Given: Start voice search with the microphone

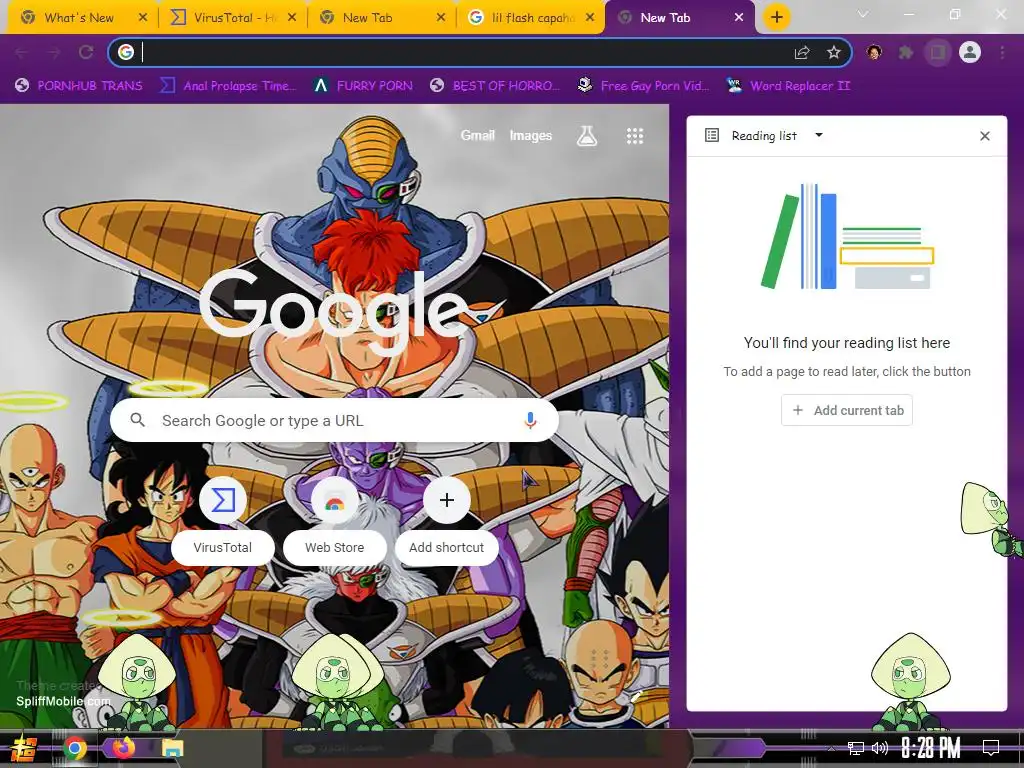Looking at the screenshot, I should pos(530,421).
